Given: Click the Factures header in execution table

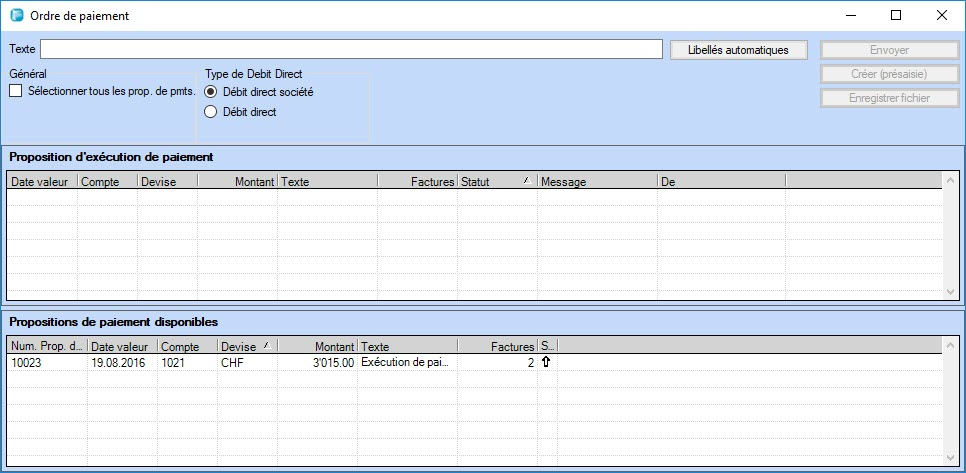Looking at the screenshot, I should click(417, 182).
